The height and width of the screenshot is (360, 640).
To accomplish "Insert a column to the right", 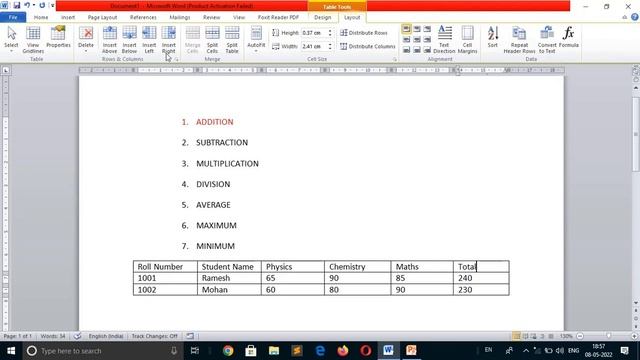I will coord(169,39).
